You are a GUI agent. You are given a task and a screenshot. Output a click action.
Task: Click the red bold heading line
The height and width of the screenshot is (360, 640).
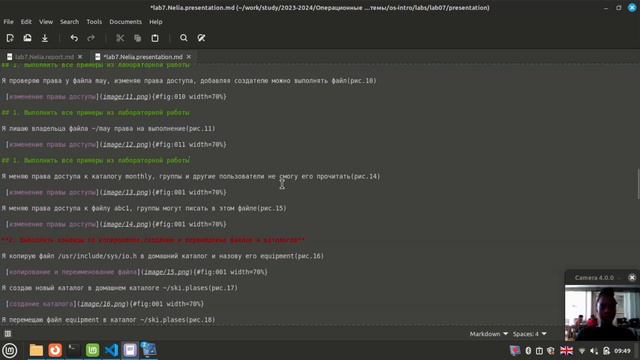pyautogui.click(x=153, y=240)
